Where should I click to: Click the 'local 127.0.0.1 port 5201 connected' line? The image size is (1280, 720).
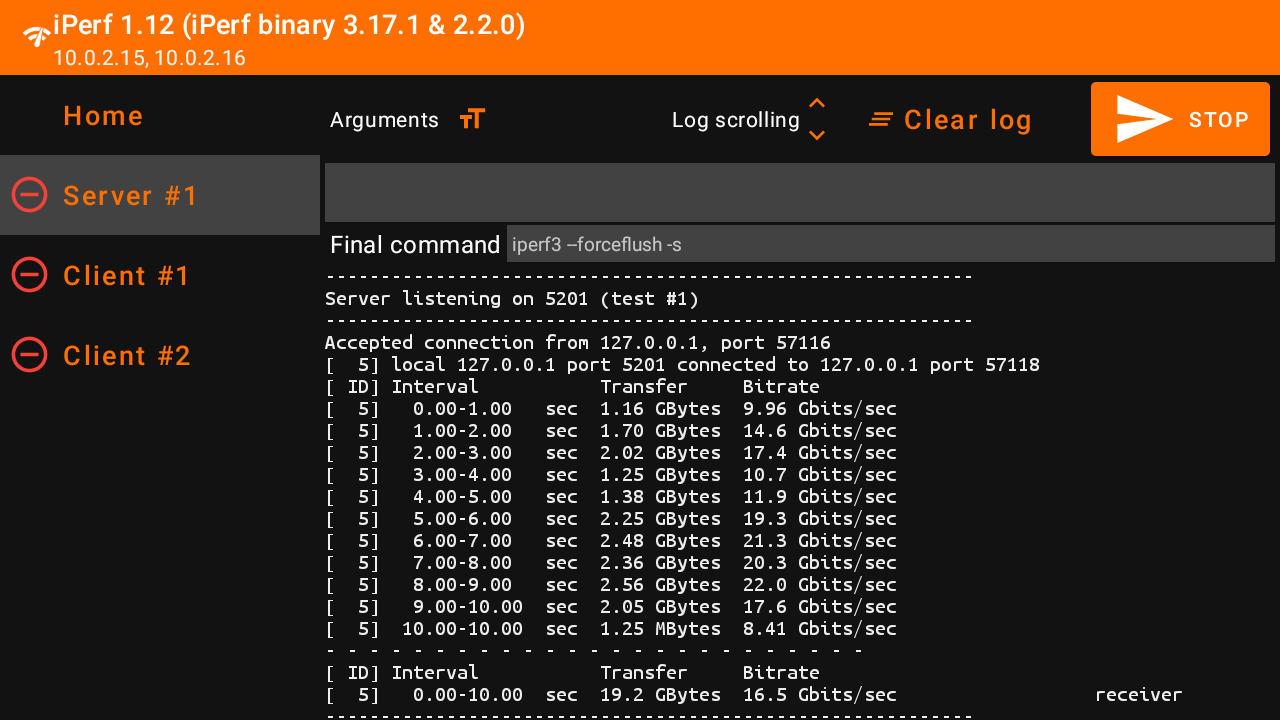[x=682, y=365]
